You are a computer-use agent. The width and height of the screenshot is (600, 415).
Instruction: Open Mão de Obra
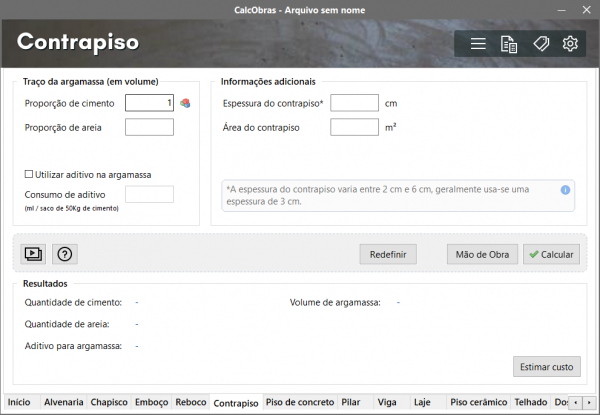[x=482, y=255]
